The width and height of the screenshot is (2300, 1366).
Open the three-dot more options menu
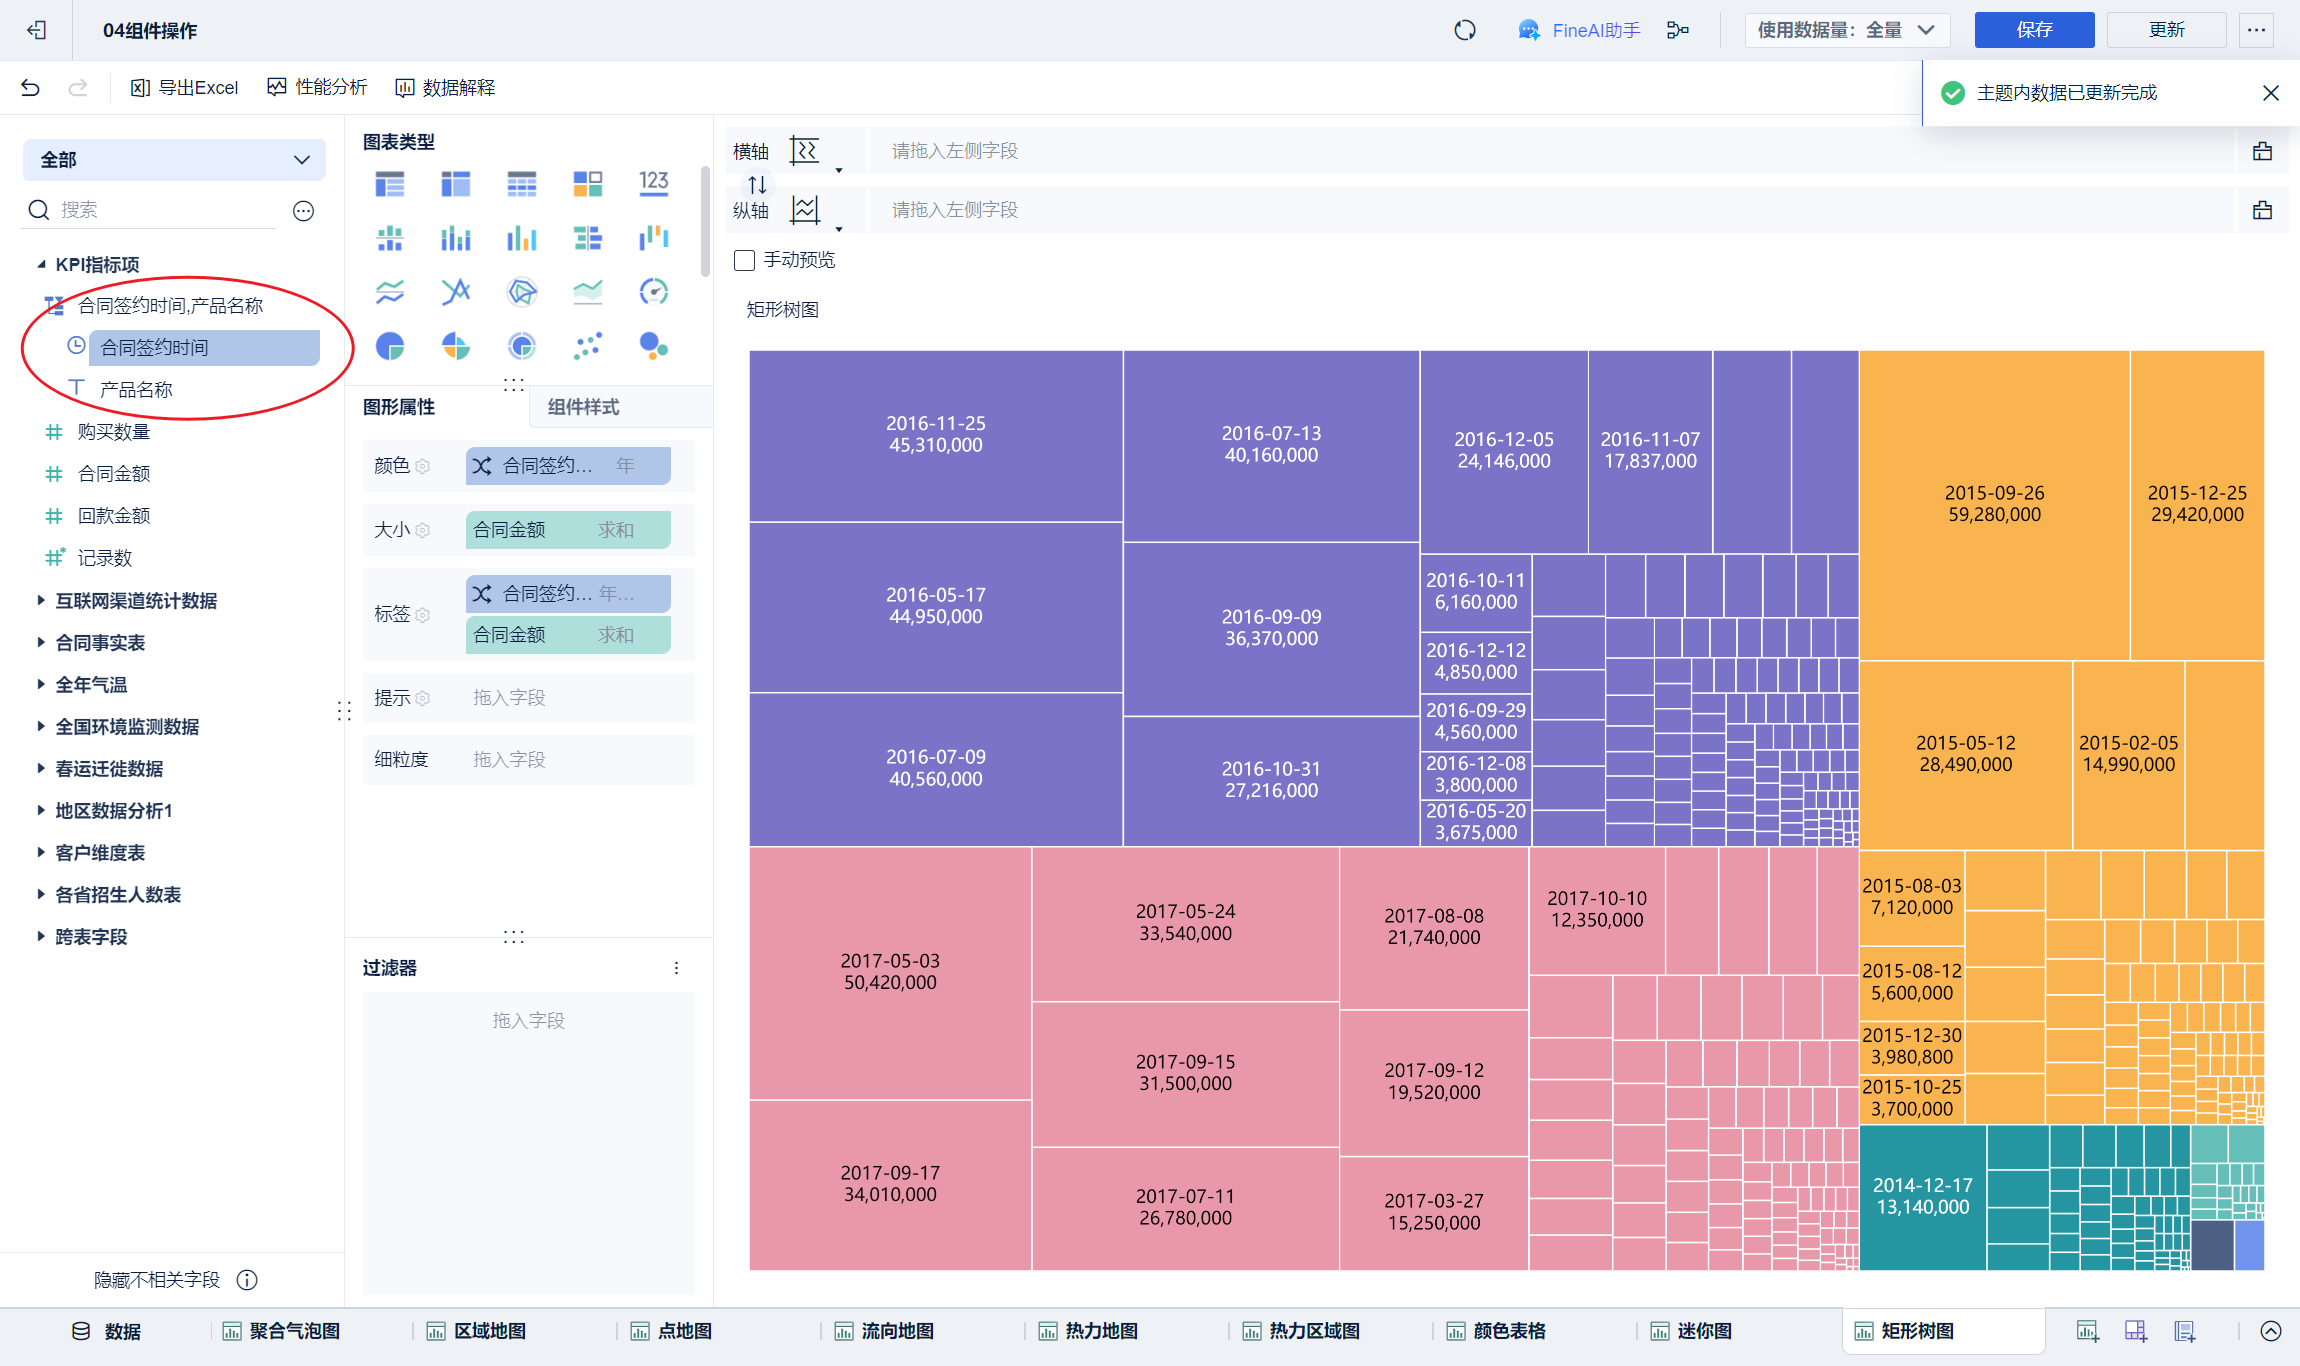(2256, 30)
